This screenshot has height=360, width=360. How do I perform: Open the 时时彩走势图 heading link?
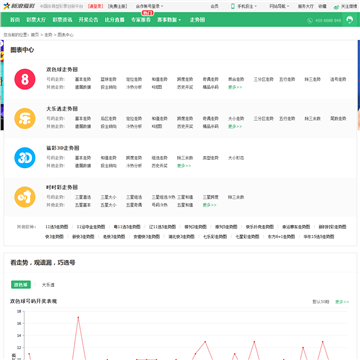pos(62,187)
